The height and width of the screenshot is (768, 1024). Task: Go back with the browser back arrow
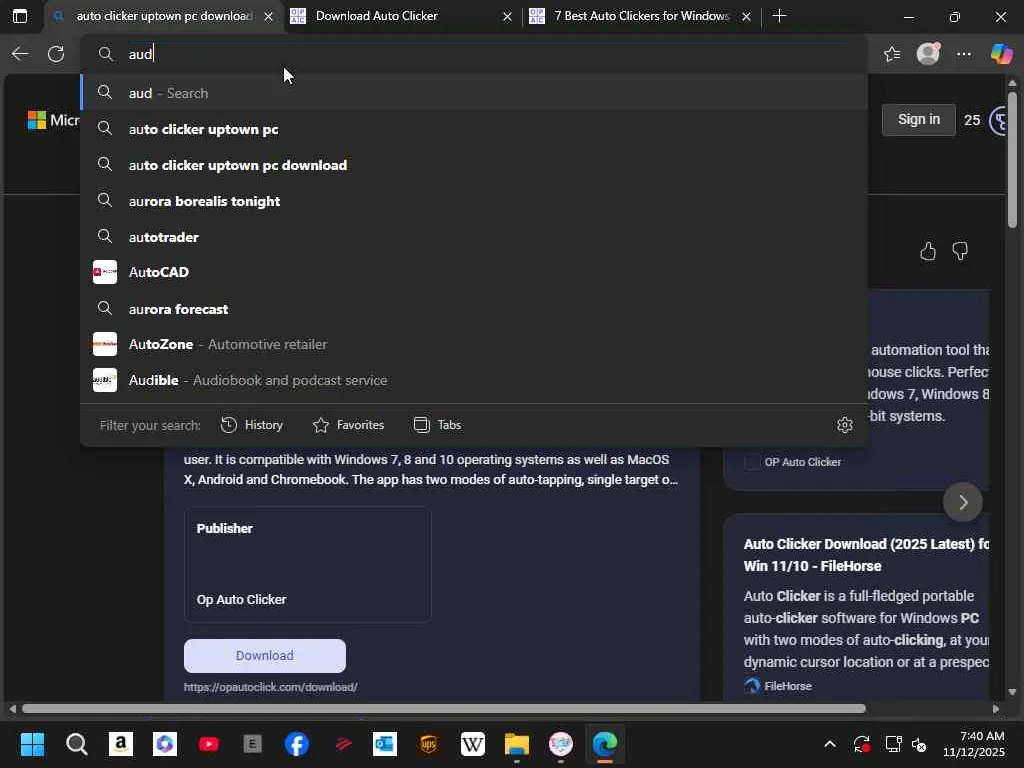tap(20, 54)
